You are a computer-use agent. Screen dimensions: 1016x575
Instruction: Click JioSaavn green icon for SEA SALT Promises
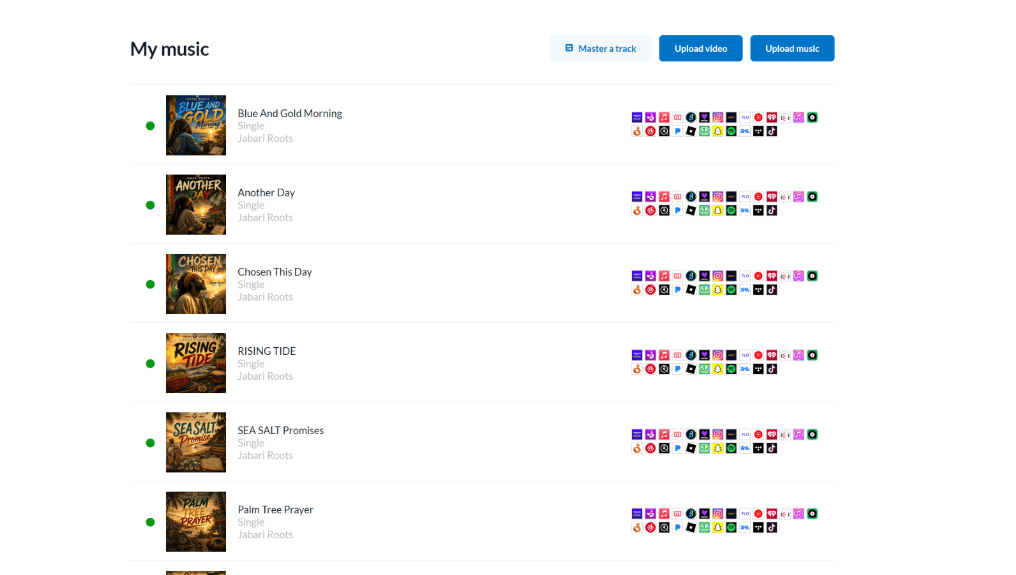coord(704,448)
